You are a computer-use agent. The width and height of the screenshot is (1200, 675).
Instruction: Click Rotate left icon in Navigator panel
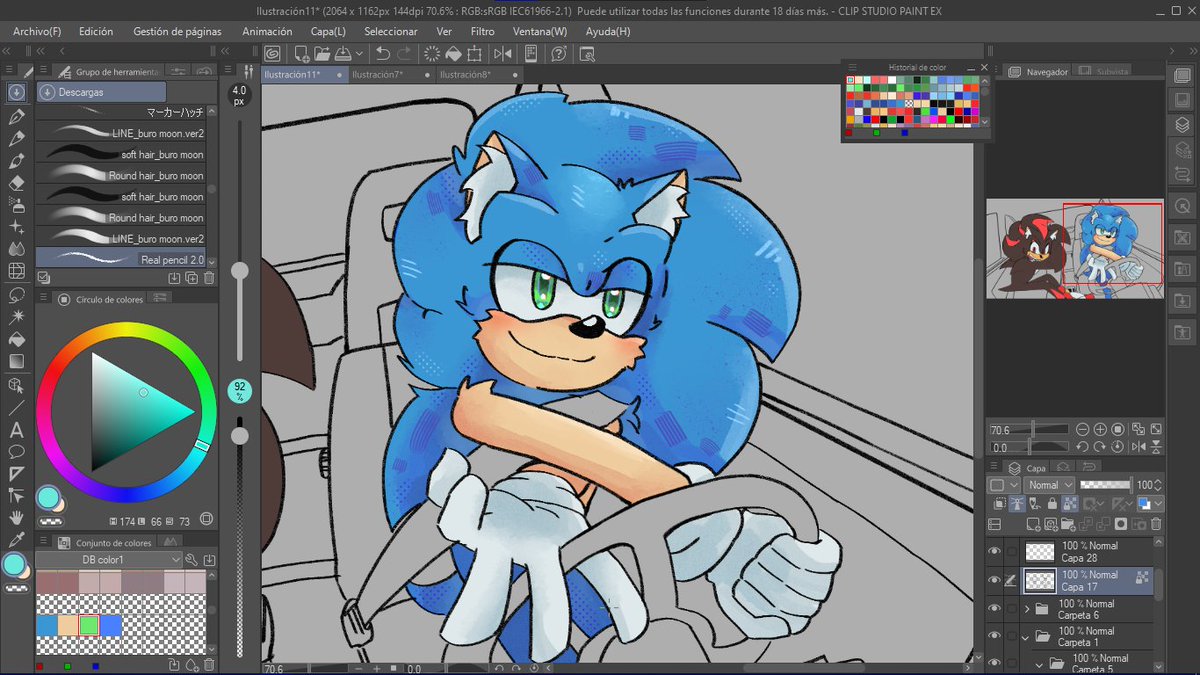tap(1084, 447)
